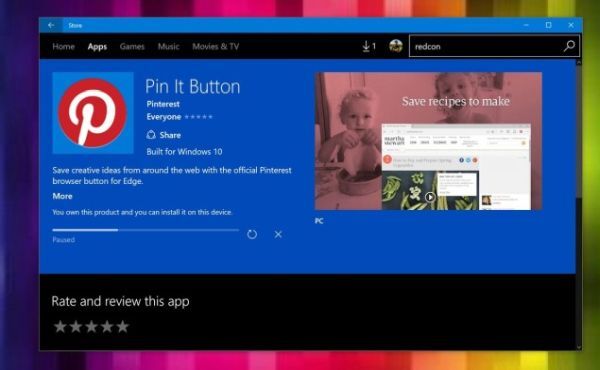Open the Save recipes screenshot thumbnail
This screenshot has height=370, width=600.
tap(428, 141)
